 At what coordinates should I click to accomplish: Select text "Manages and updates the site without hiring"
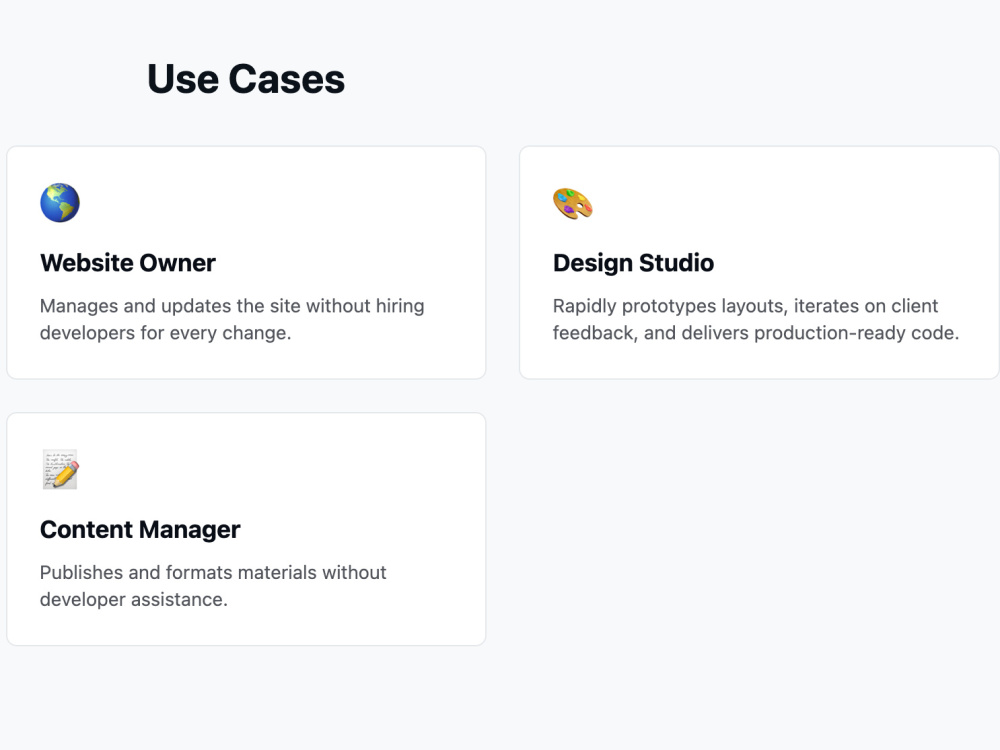click(232, 306)
